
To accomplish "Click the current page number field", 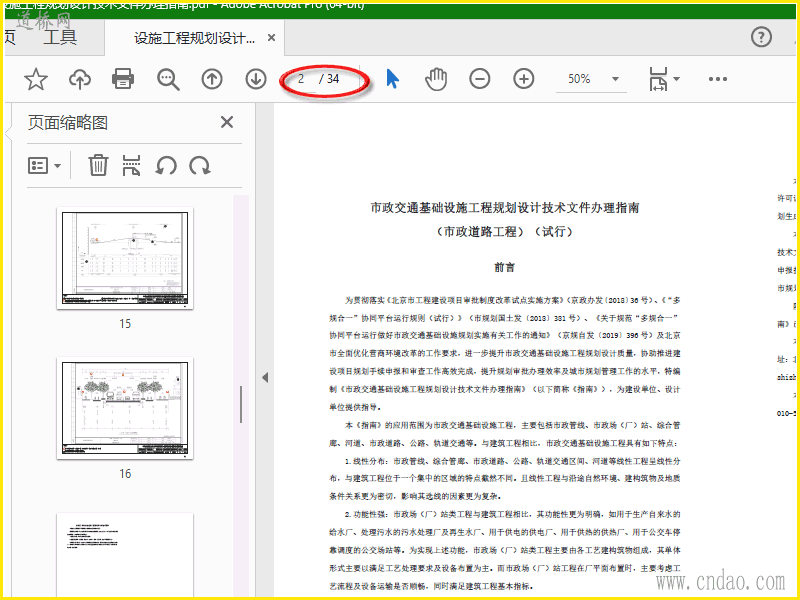I will (x=302, y=79).
